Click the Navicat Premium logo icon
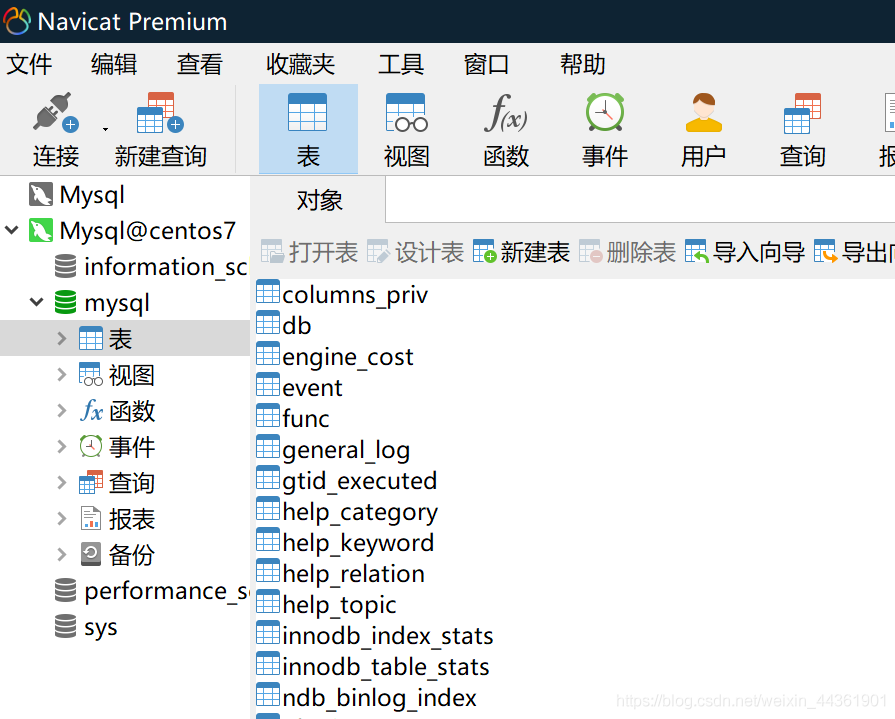Screen dimensions: 895x719 [x=17, y=22]
